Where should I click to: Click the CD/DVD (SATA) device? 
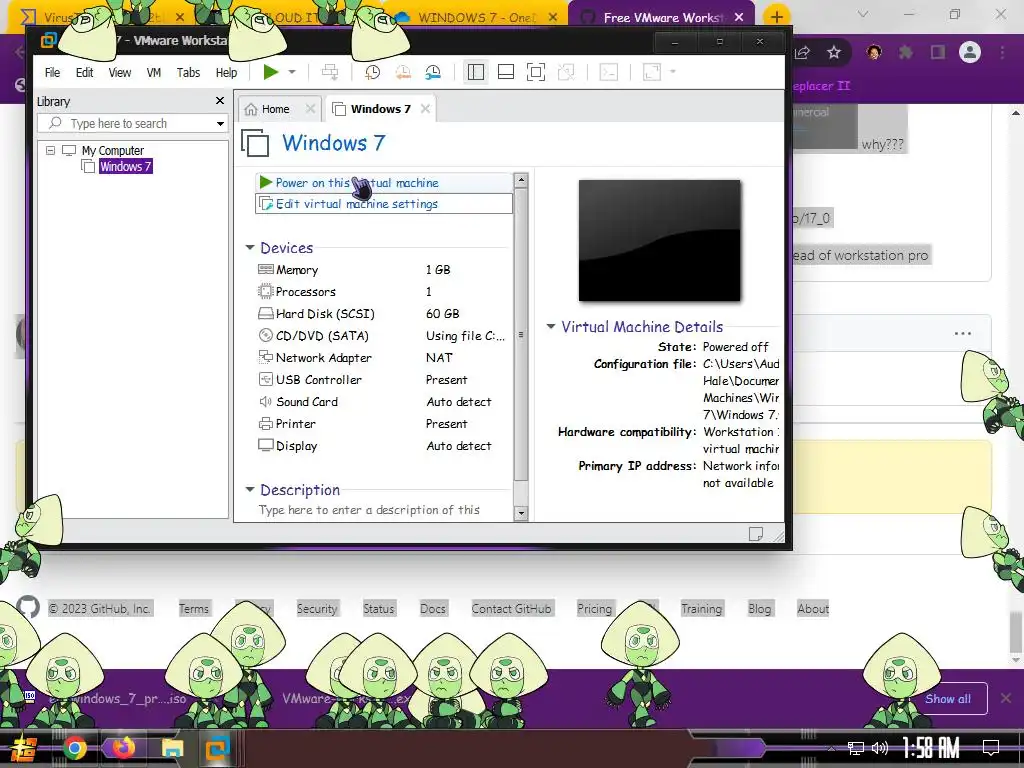pyautogui.click(x=382, y=336)
